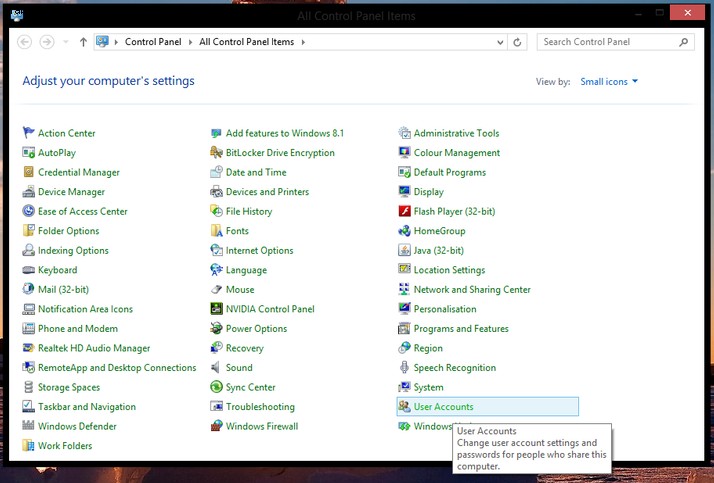The image size is (714, 483).
Task: Open the Date and Time clock icon
Action: tap(216, 172)
